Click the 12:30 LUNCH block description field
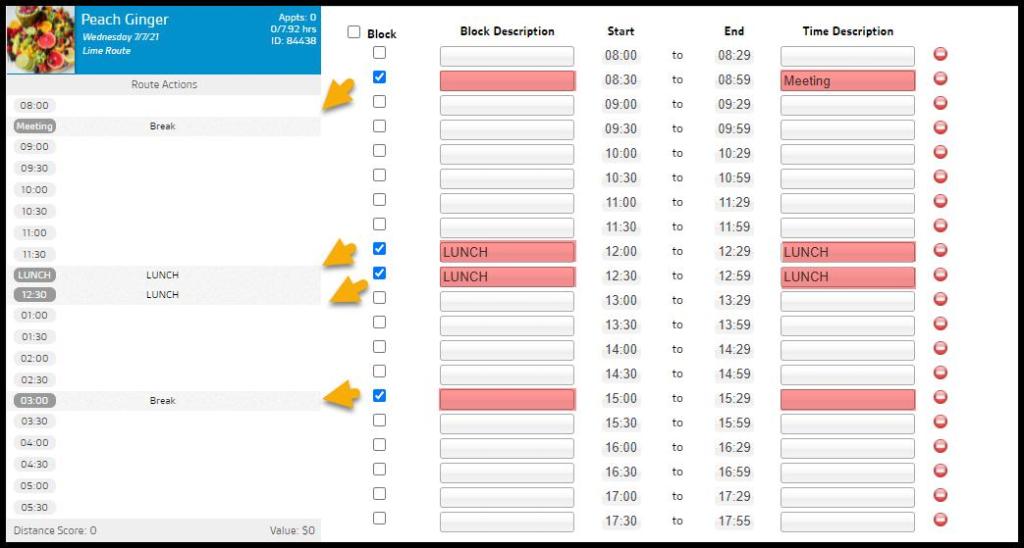The height and width of the screenshot is (548, 1024). pos(507,277)
